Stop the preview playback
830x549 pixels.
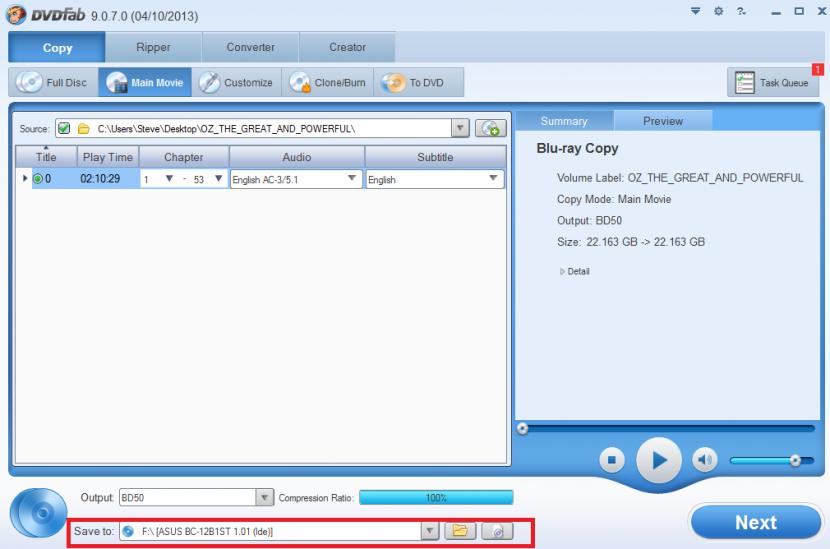(611, 460)
